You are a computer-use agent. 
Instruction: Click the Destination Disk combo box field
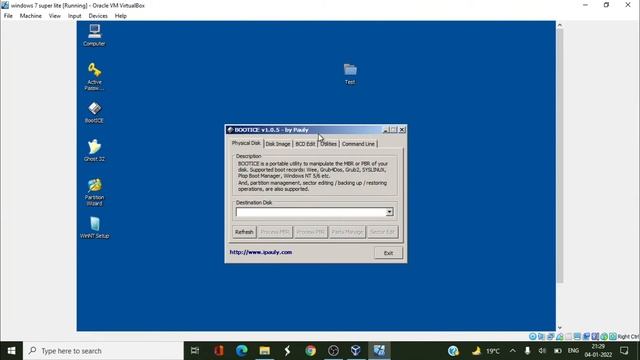tap(314, 212)
